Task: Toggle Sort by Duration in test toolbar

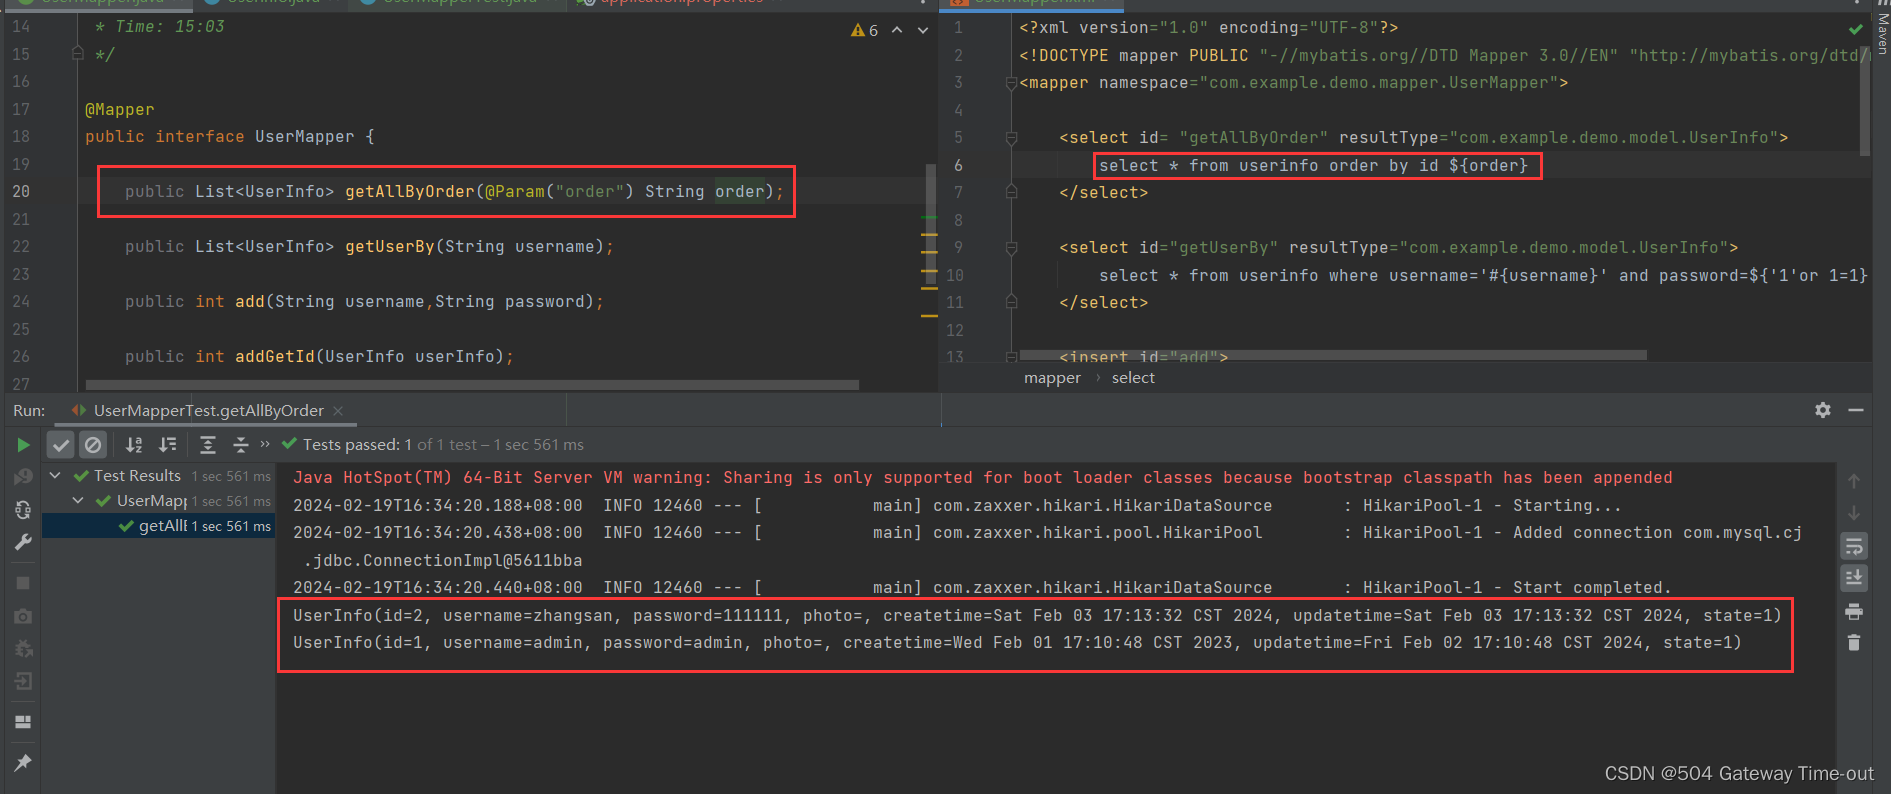Action: (168, 445)
